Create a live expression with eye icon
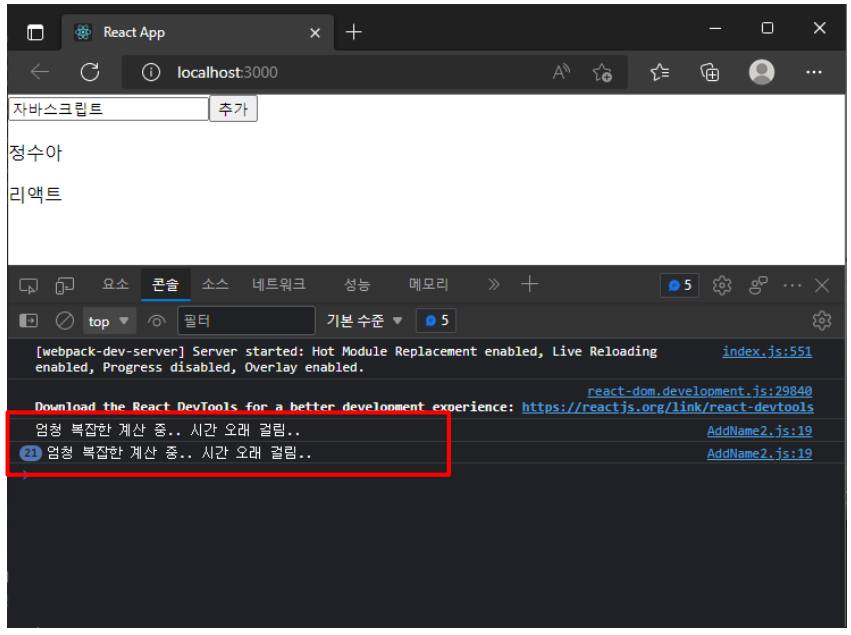 coord(156,321)
